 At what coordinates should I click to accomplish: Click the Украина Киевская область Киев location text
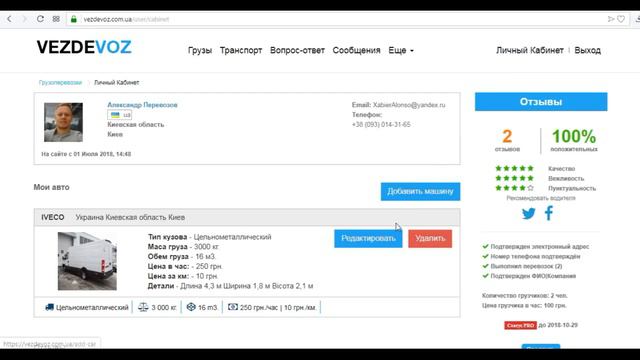click(130, 218)
